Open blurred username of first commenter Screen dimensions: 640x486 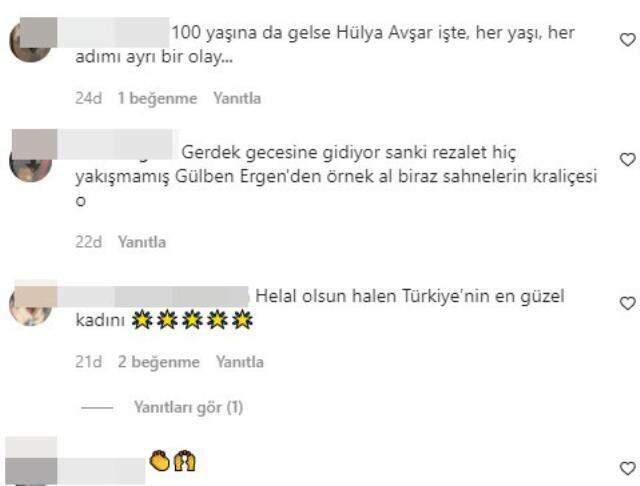pos(113,32)
